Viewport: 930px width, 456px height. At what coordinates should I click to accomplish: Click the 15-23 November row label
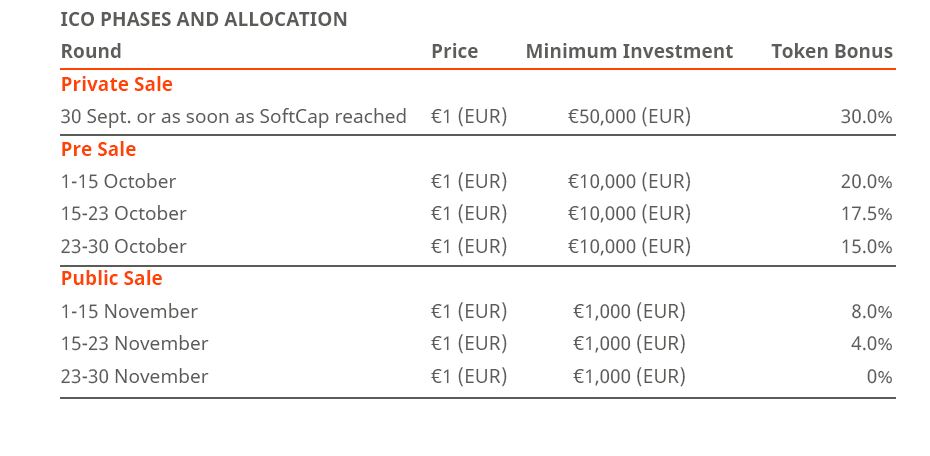coord(135,343)
